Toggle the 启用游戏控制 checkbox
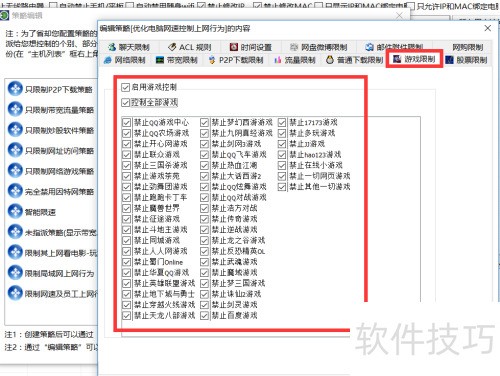Viewport: 500px width, 376px height. pos(125,87)
